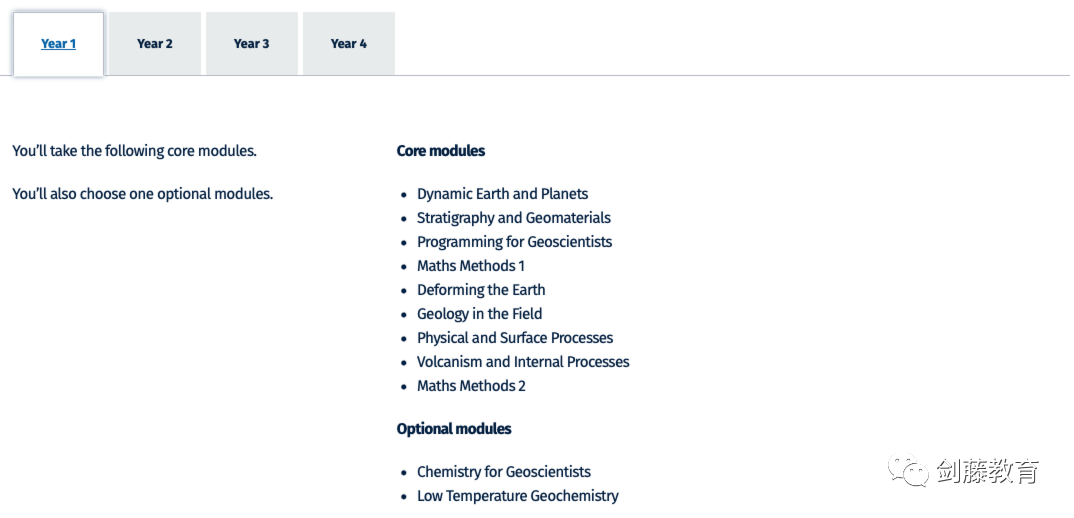1074x518 pixels.
Task: Select the Year 1 tab
Action: [58, 44]
